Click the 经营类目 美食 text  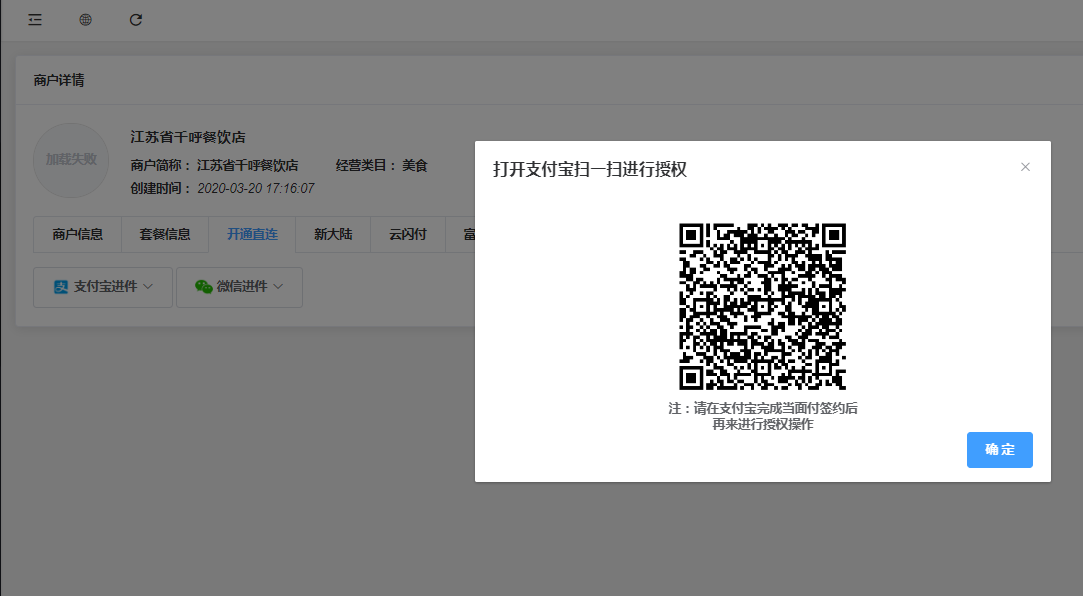pyautogui.click(x=382, y=166)
